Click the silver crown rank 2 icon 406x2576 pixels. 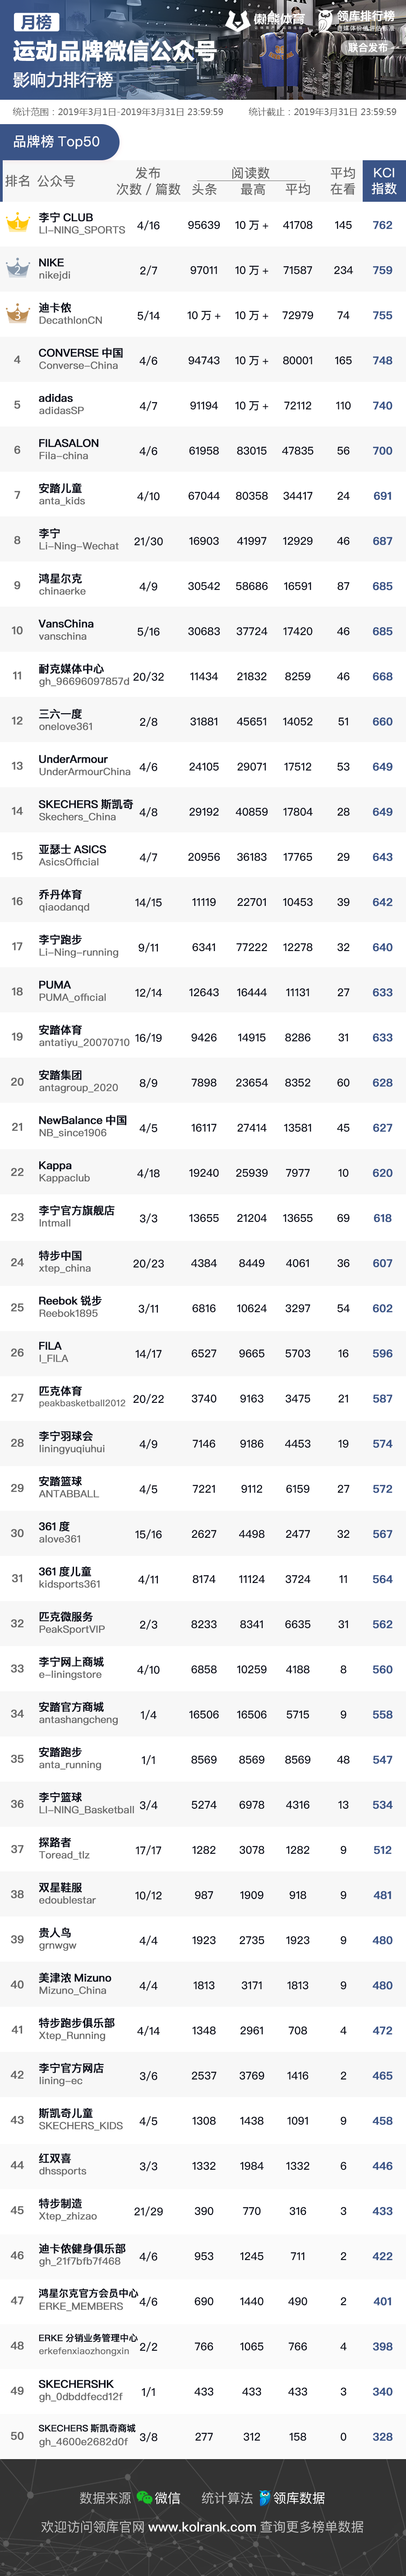click(x=17, y=269)
